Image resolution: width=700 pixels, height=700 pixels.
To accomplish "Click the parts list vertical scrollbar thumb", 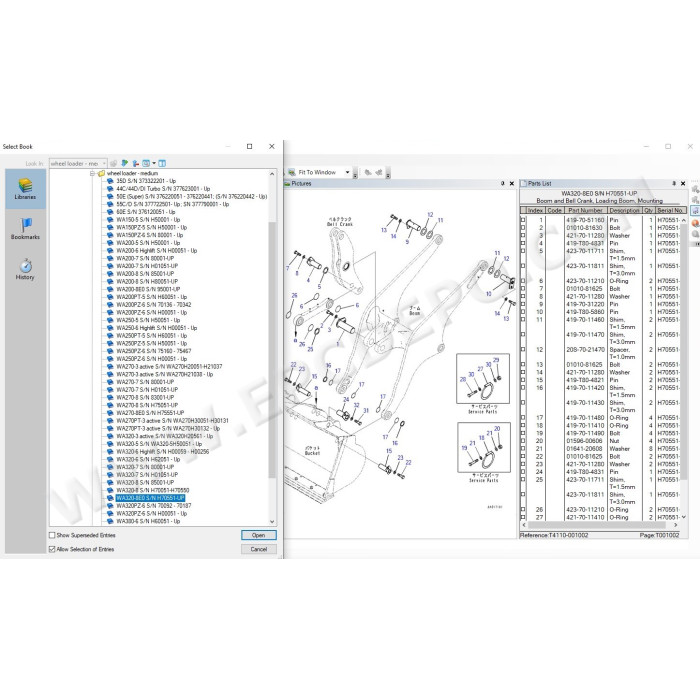I will [x=683, y=353].
